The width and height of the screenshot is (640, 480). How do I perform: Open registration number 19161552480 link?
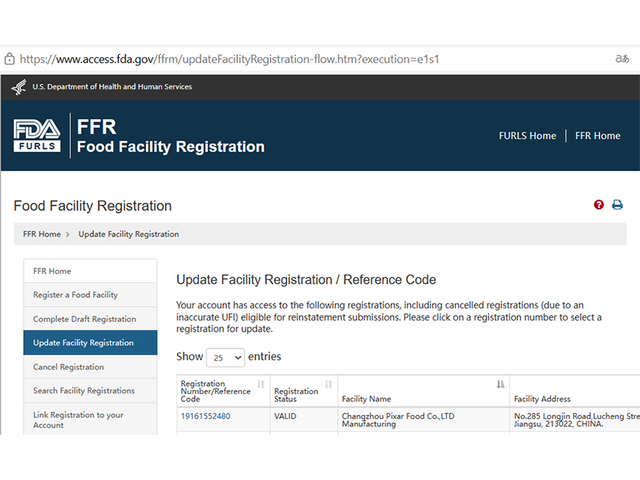[x=205, y=416]
